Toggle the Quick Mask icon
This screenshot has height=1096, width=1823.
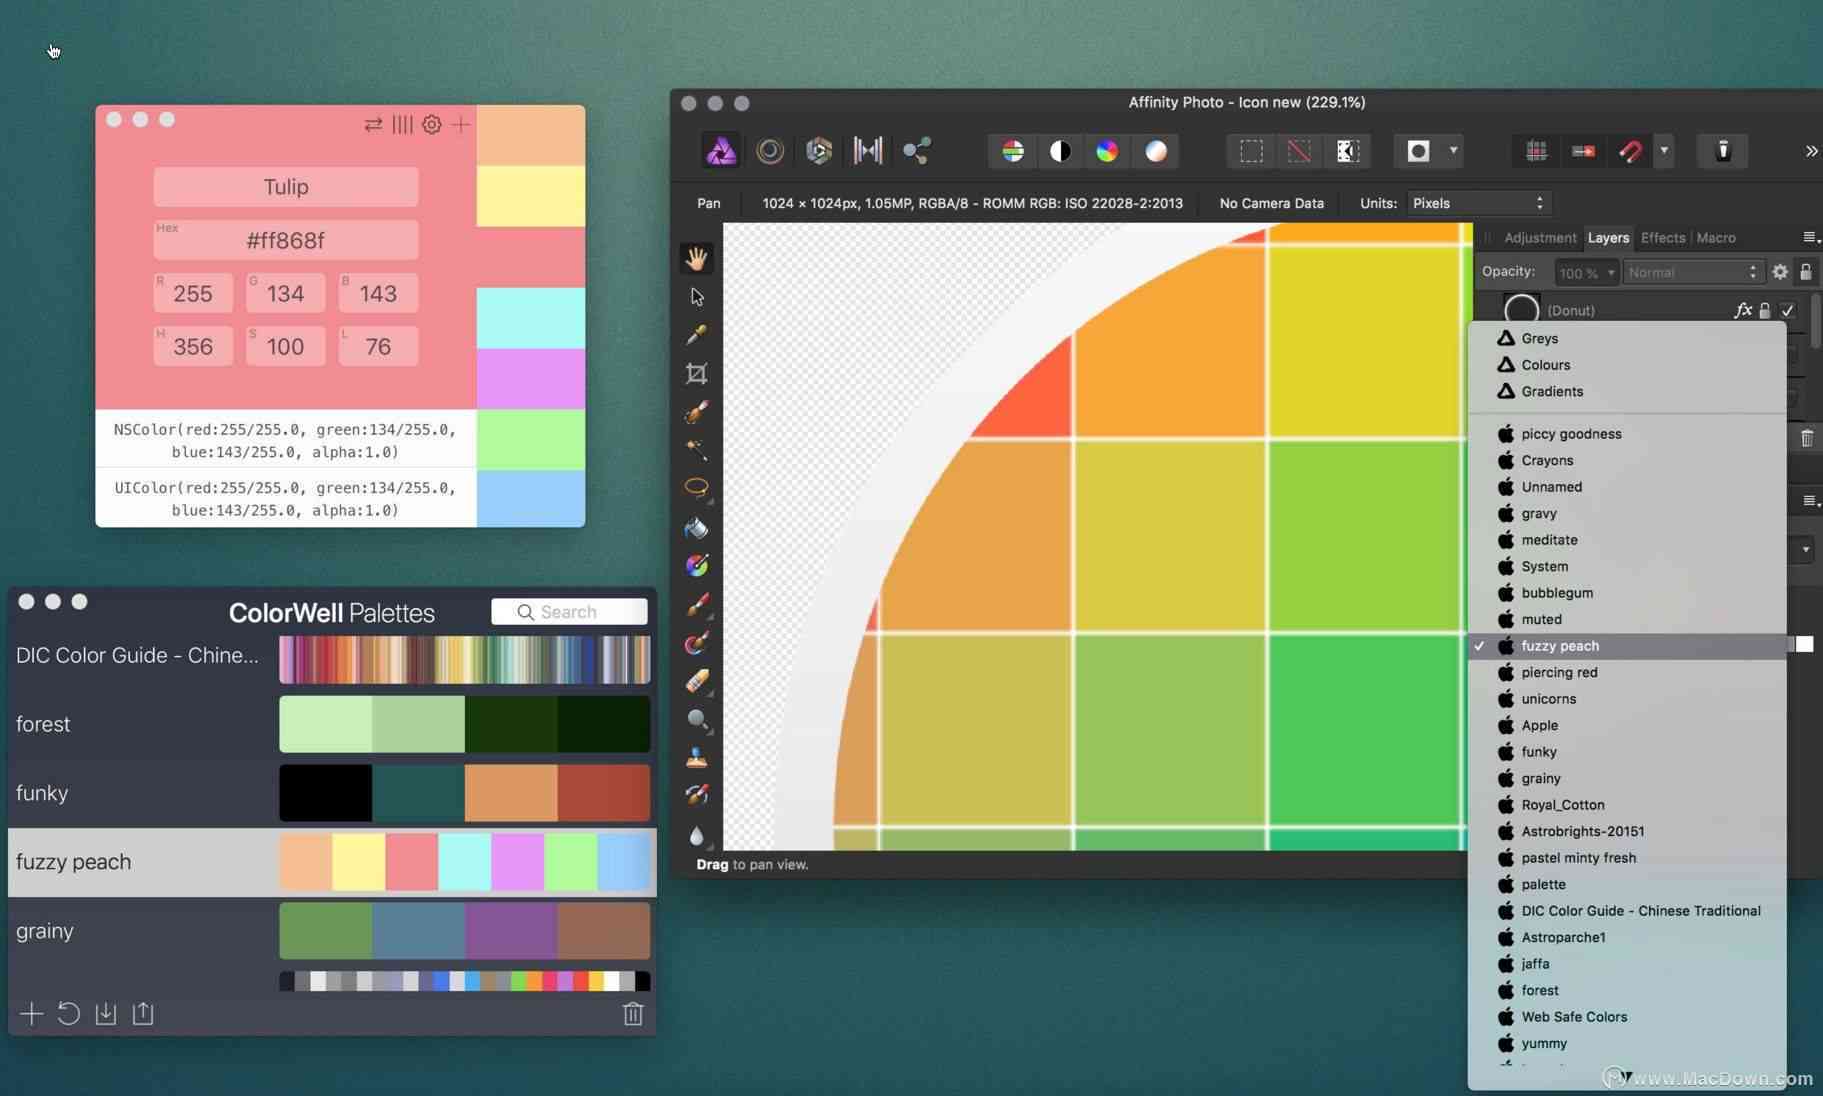coord(1418,151)
